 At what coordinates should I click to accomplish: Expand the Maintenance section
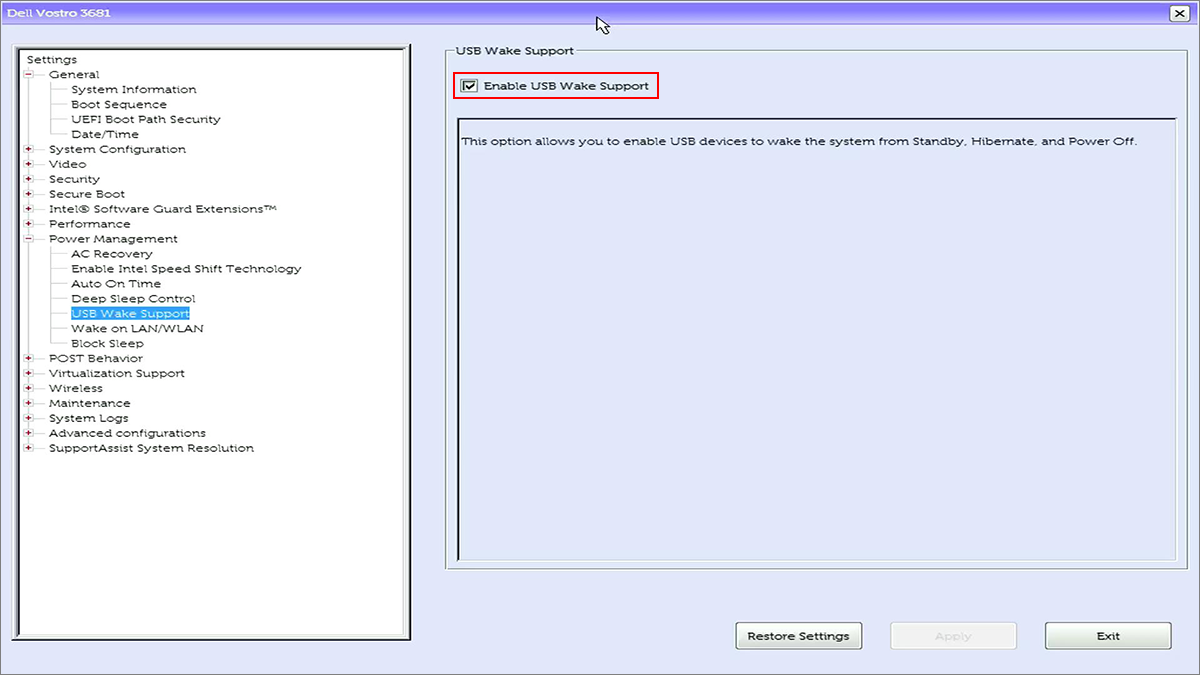pyautogui.click(x=29, y=404)
